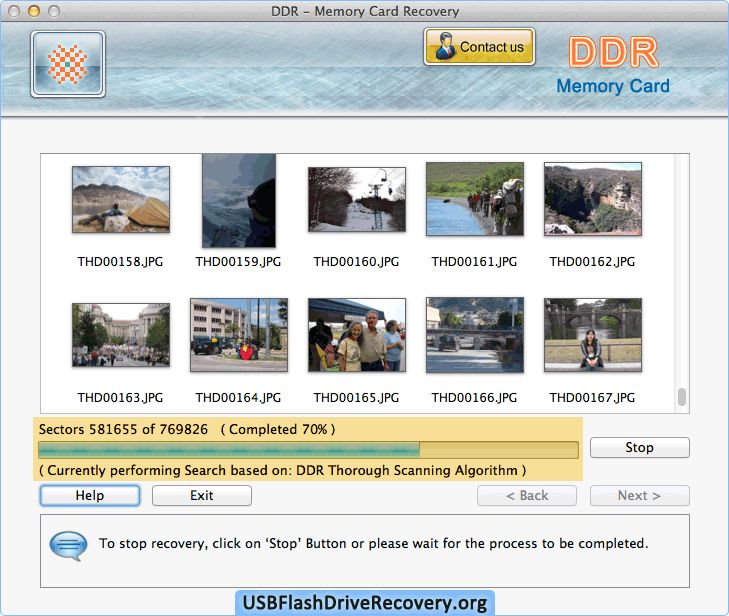Select the THD00160.JPG ski lift photo

357,200
